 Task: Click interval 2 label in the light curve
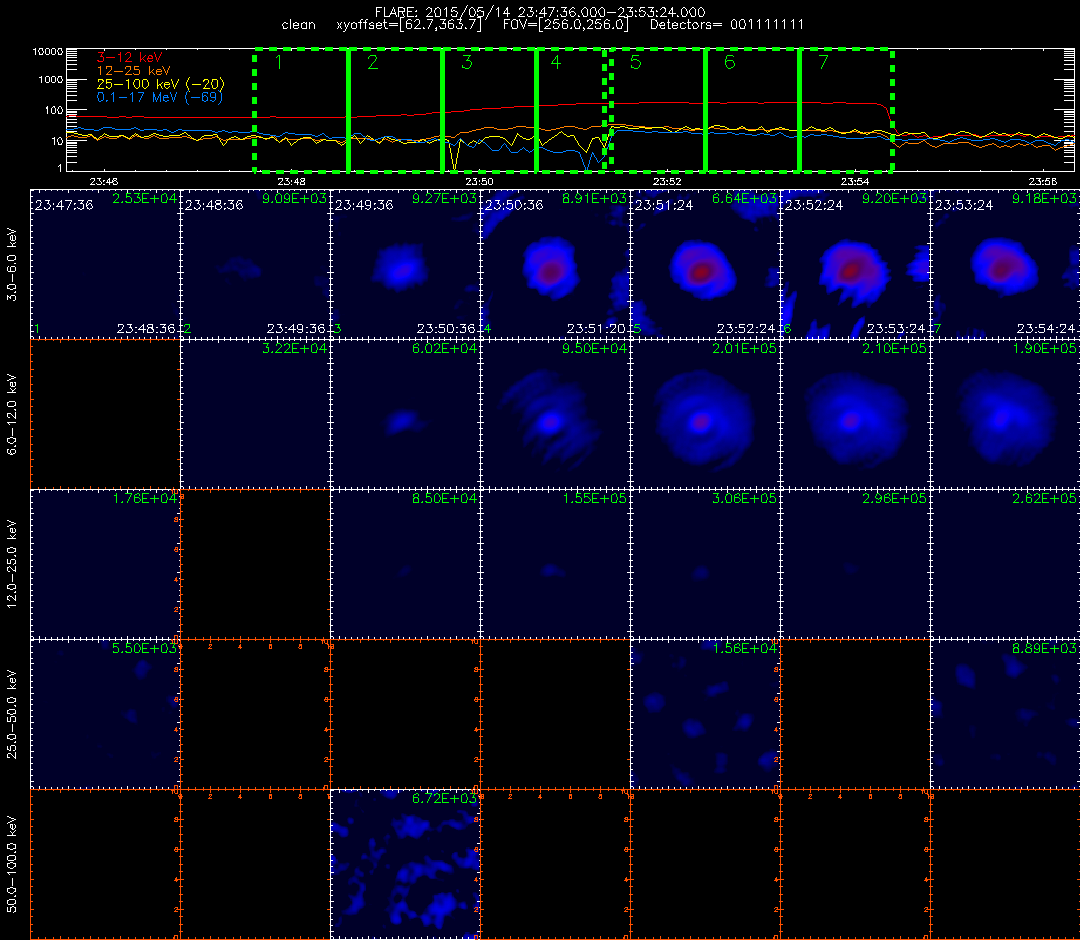pyautogui.click(x=373, y=63)
